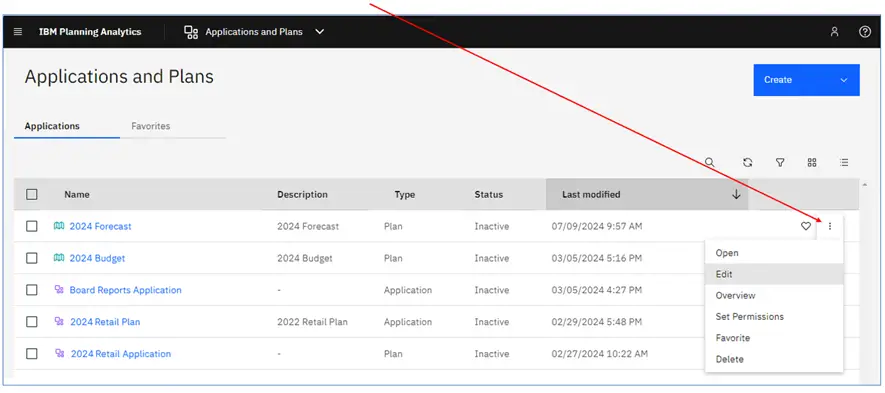
Task: Expand the Create button dropdown
Action: 844,80
